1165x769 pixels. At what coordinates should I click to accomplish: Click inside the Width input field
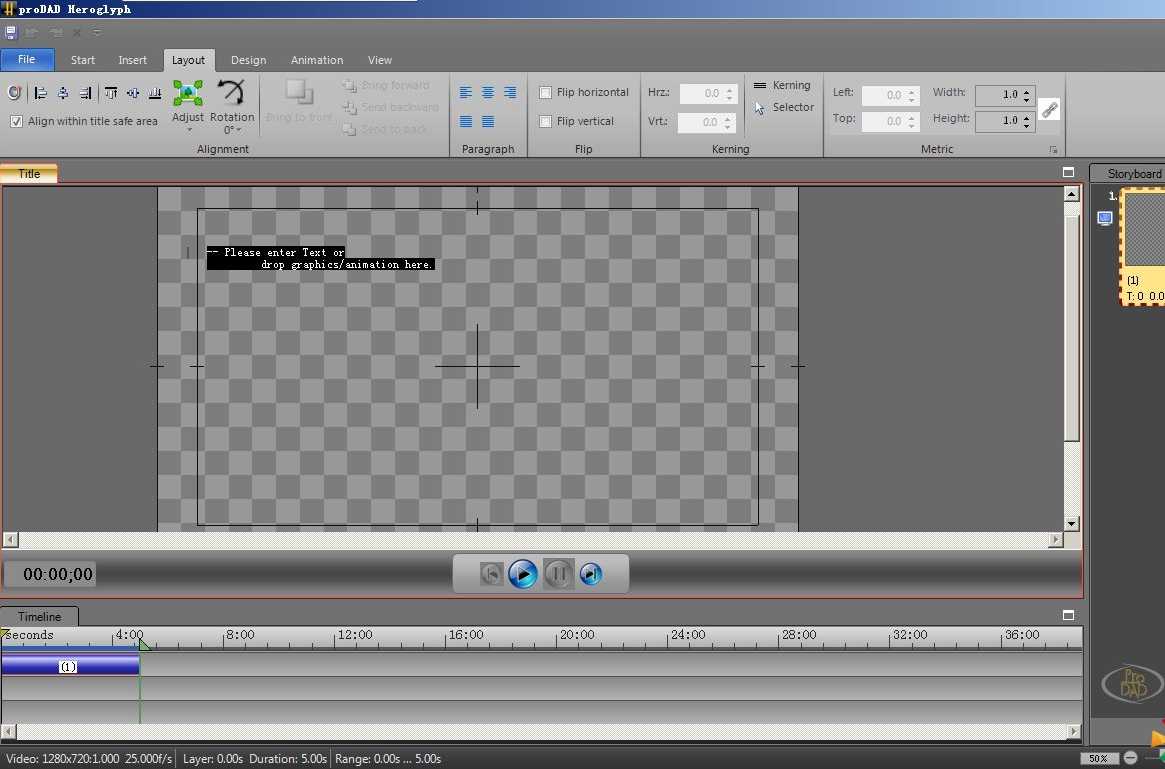(999, 94)
